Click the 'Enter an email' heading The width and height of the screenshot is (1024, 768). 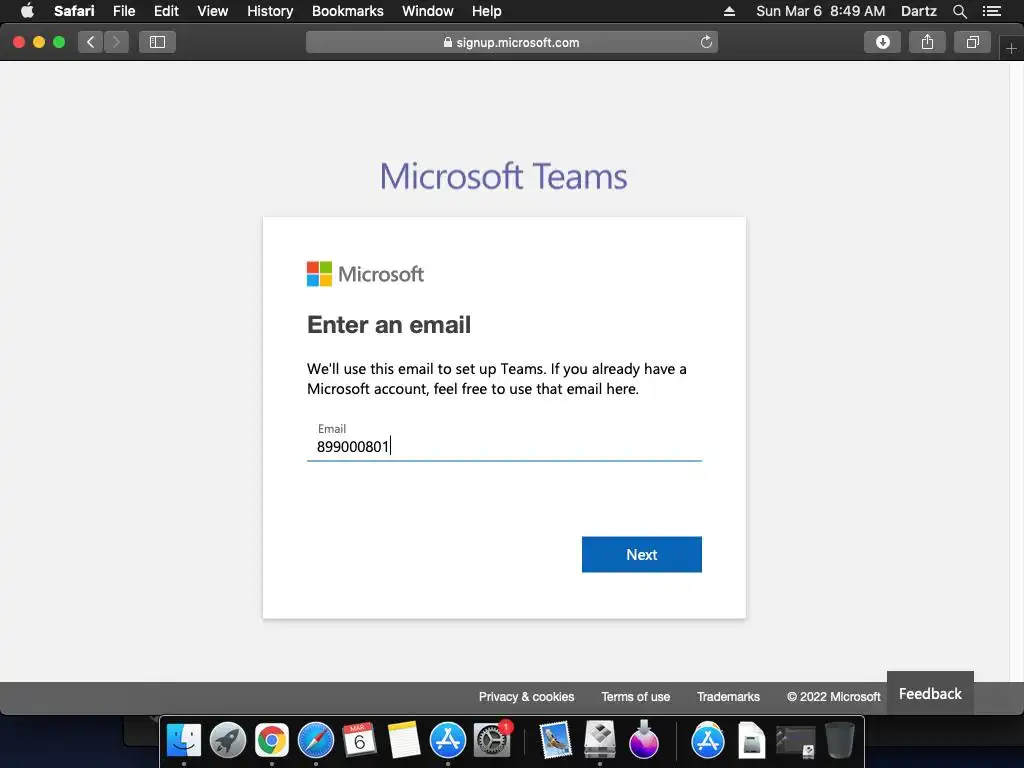click(x=389, y=325)
